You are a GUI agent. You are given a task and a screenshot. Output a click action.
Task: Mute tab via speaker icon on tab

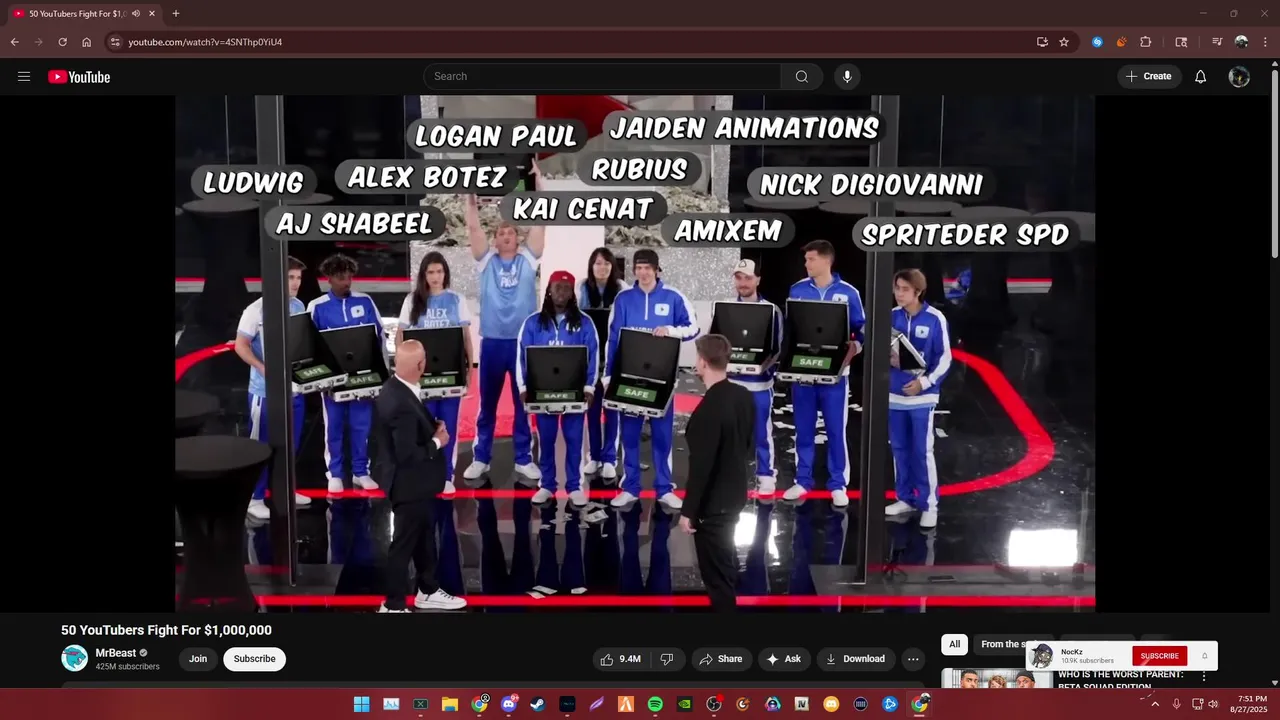tap(136, 14)
